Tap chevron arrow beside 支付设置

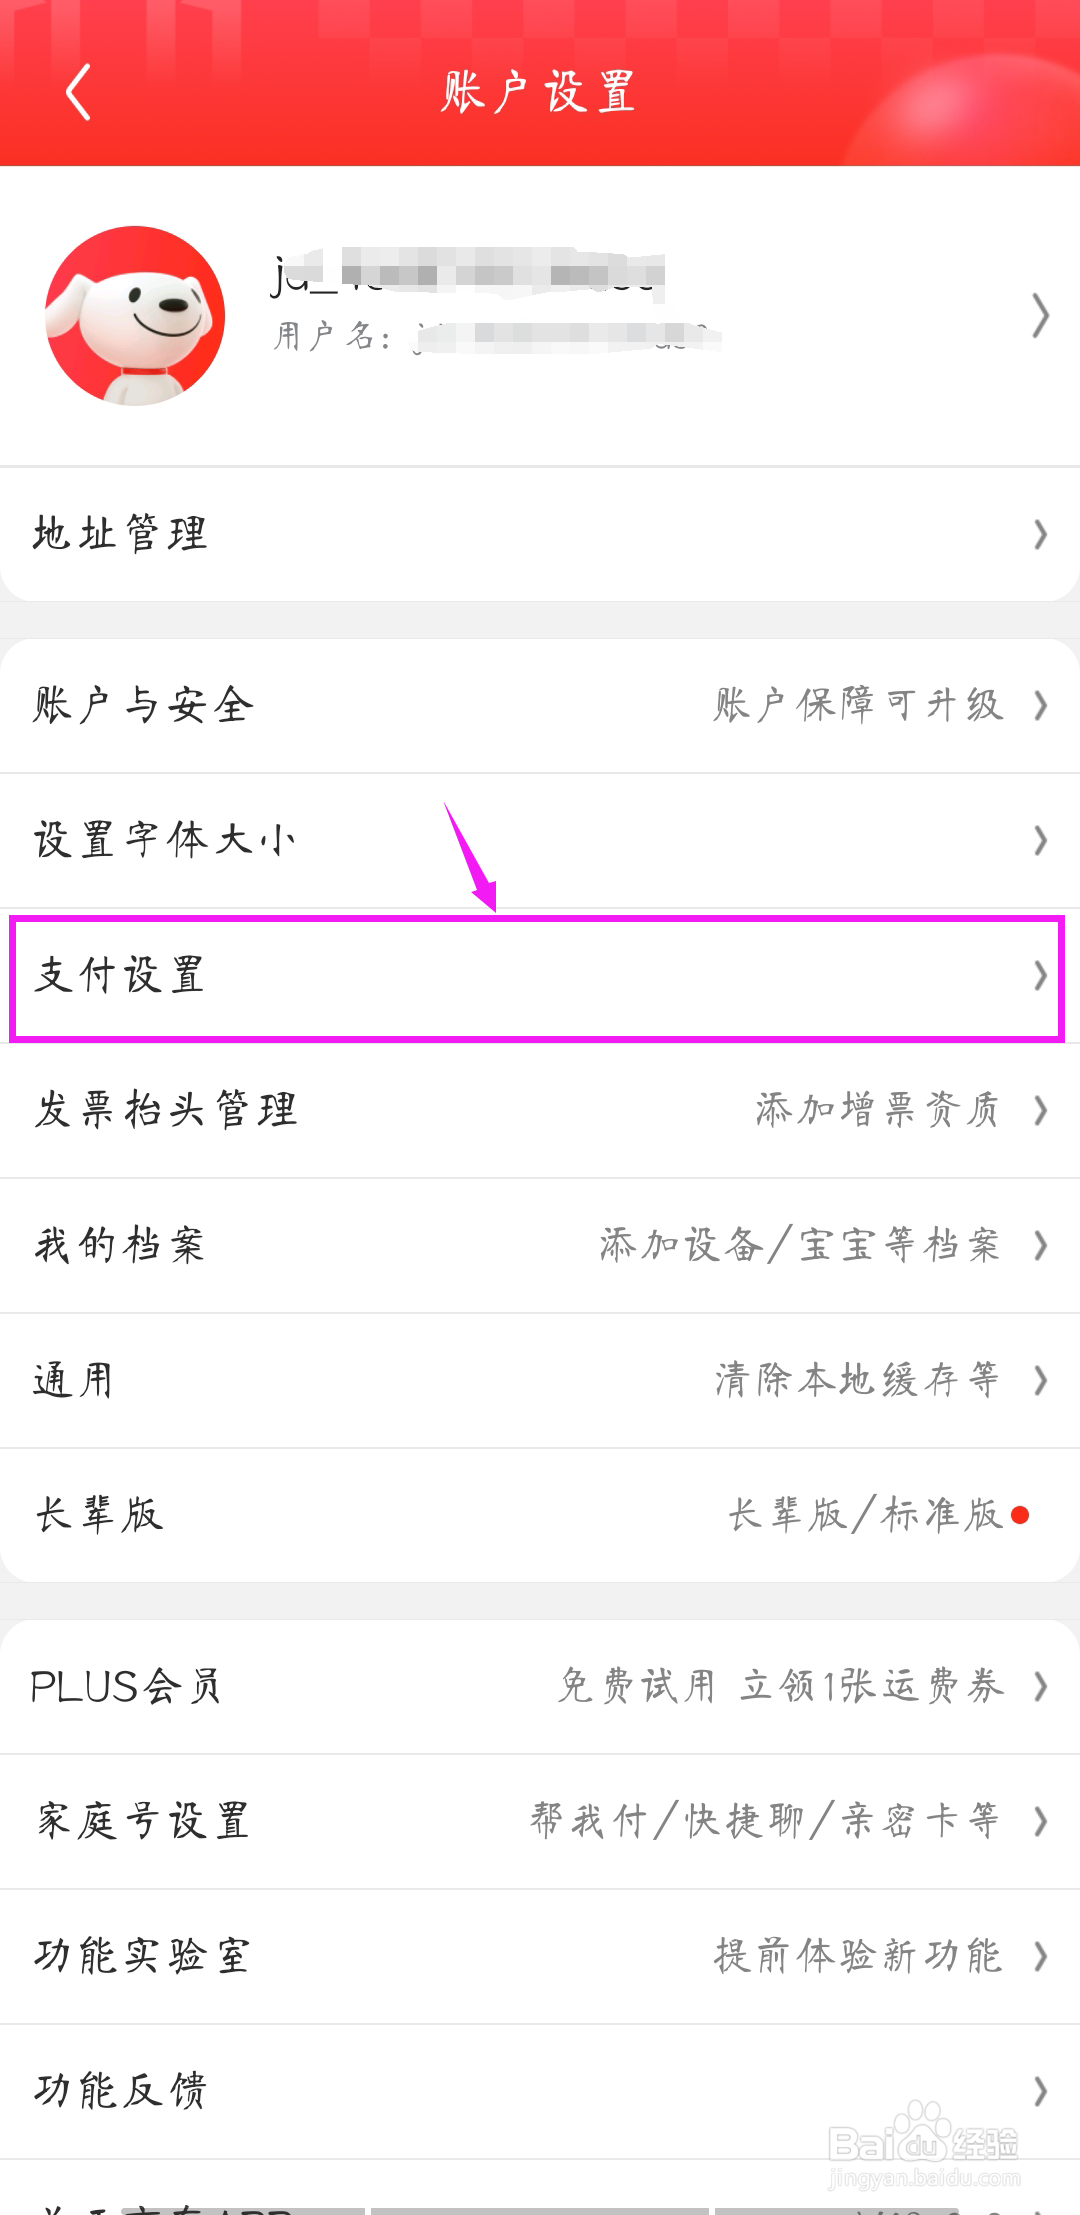(x=1040, y=976)
